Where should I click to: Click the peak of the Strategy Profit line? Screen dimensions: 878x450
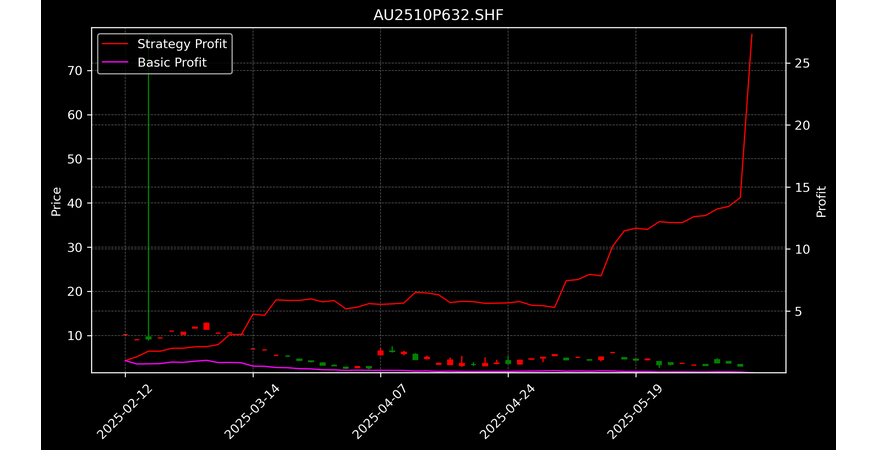click(752, 35)
